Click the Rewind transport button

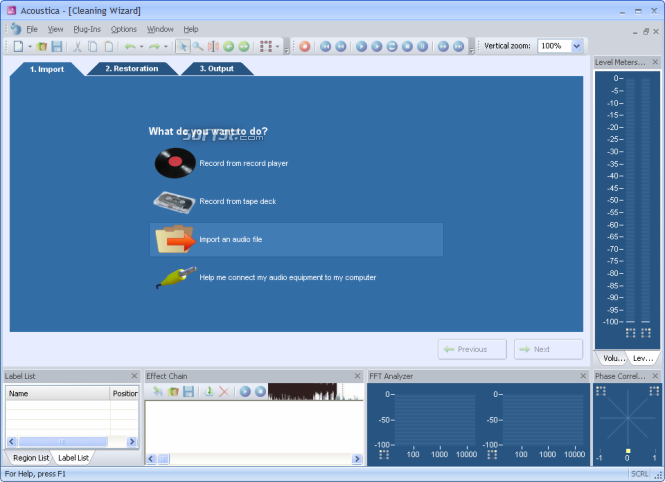click(x=341, y=46)
